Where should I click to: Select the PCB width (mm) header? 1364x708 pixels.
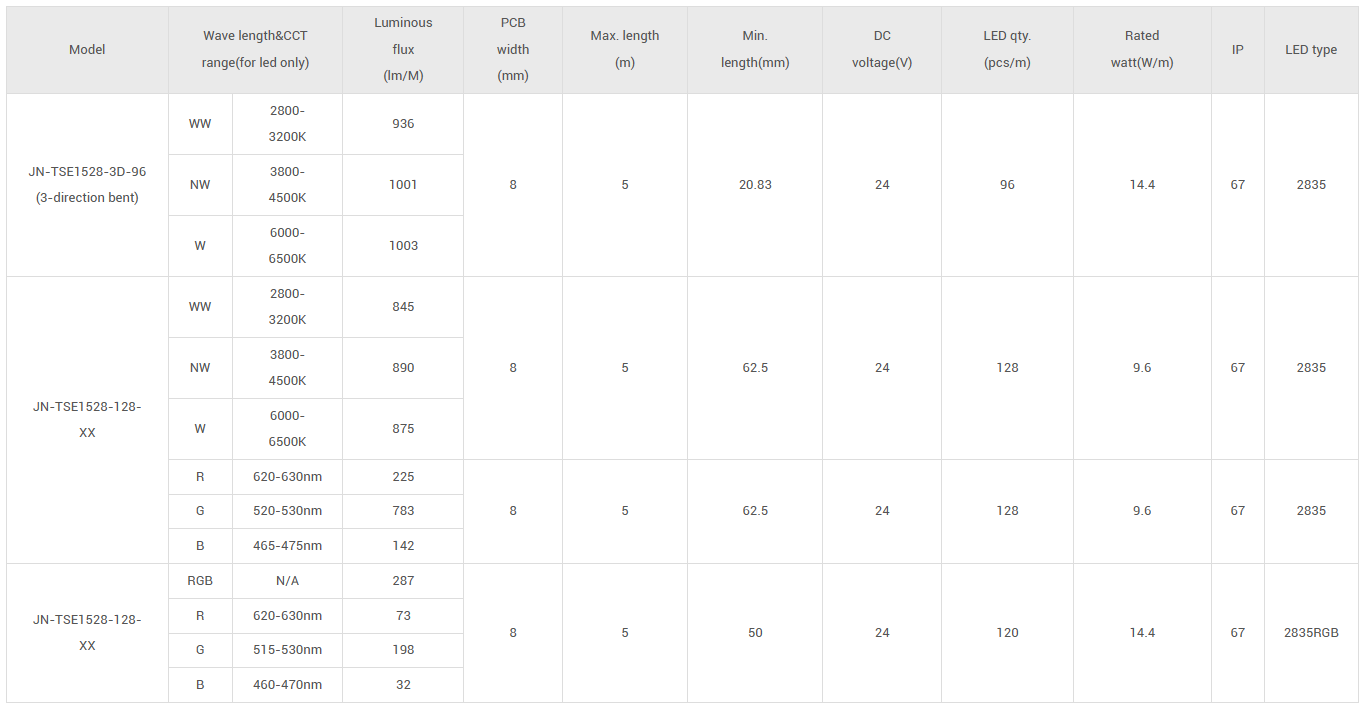coord(513,49)
